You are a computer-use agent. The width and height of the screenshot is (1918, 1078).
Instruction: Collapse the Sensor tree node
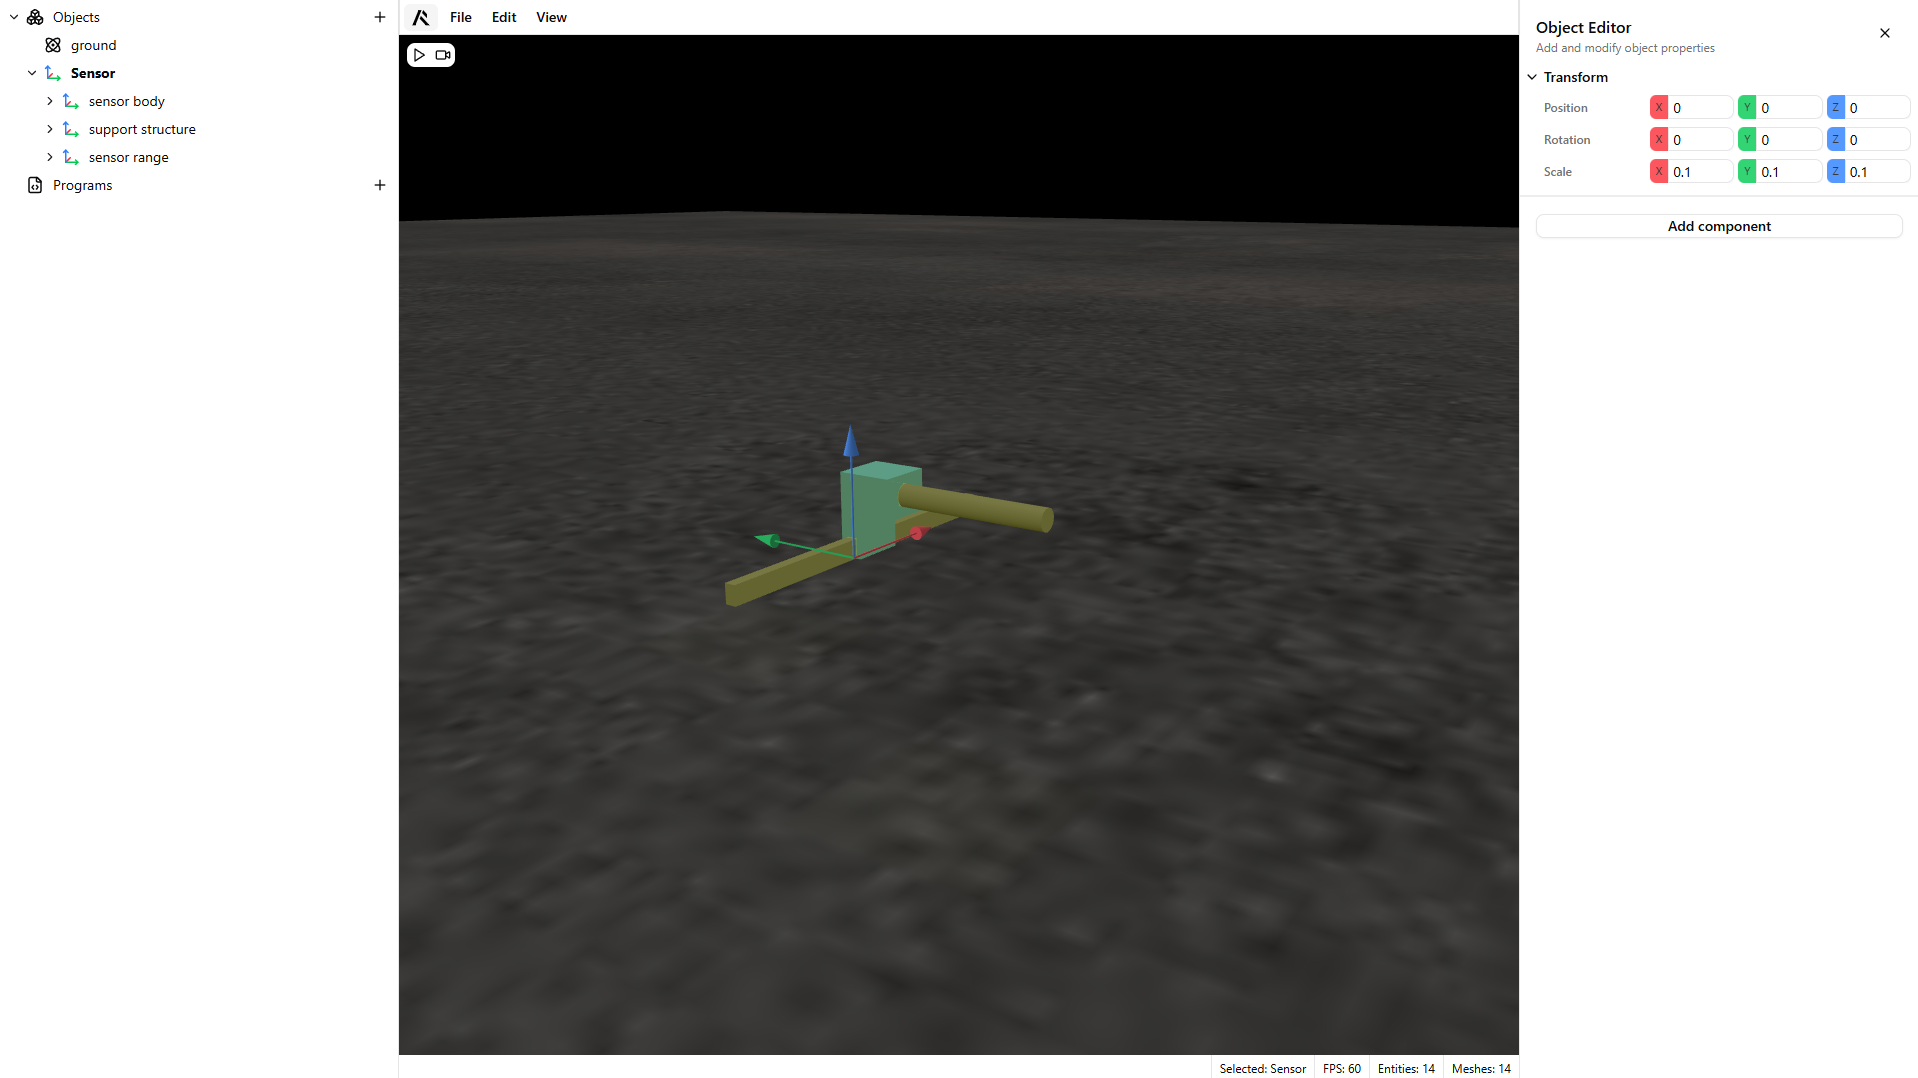pos(32,73)
